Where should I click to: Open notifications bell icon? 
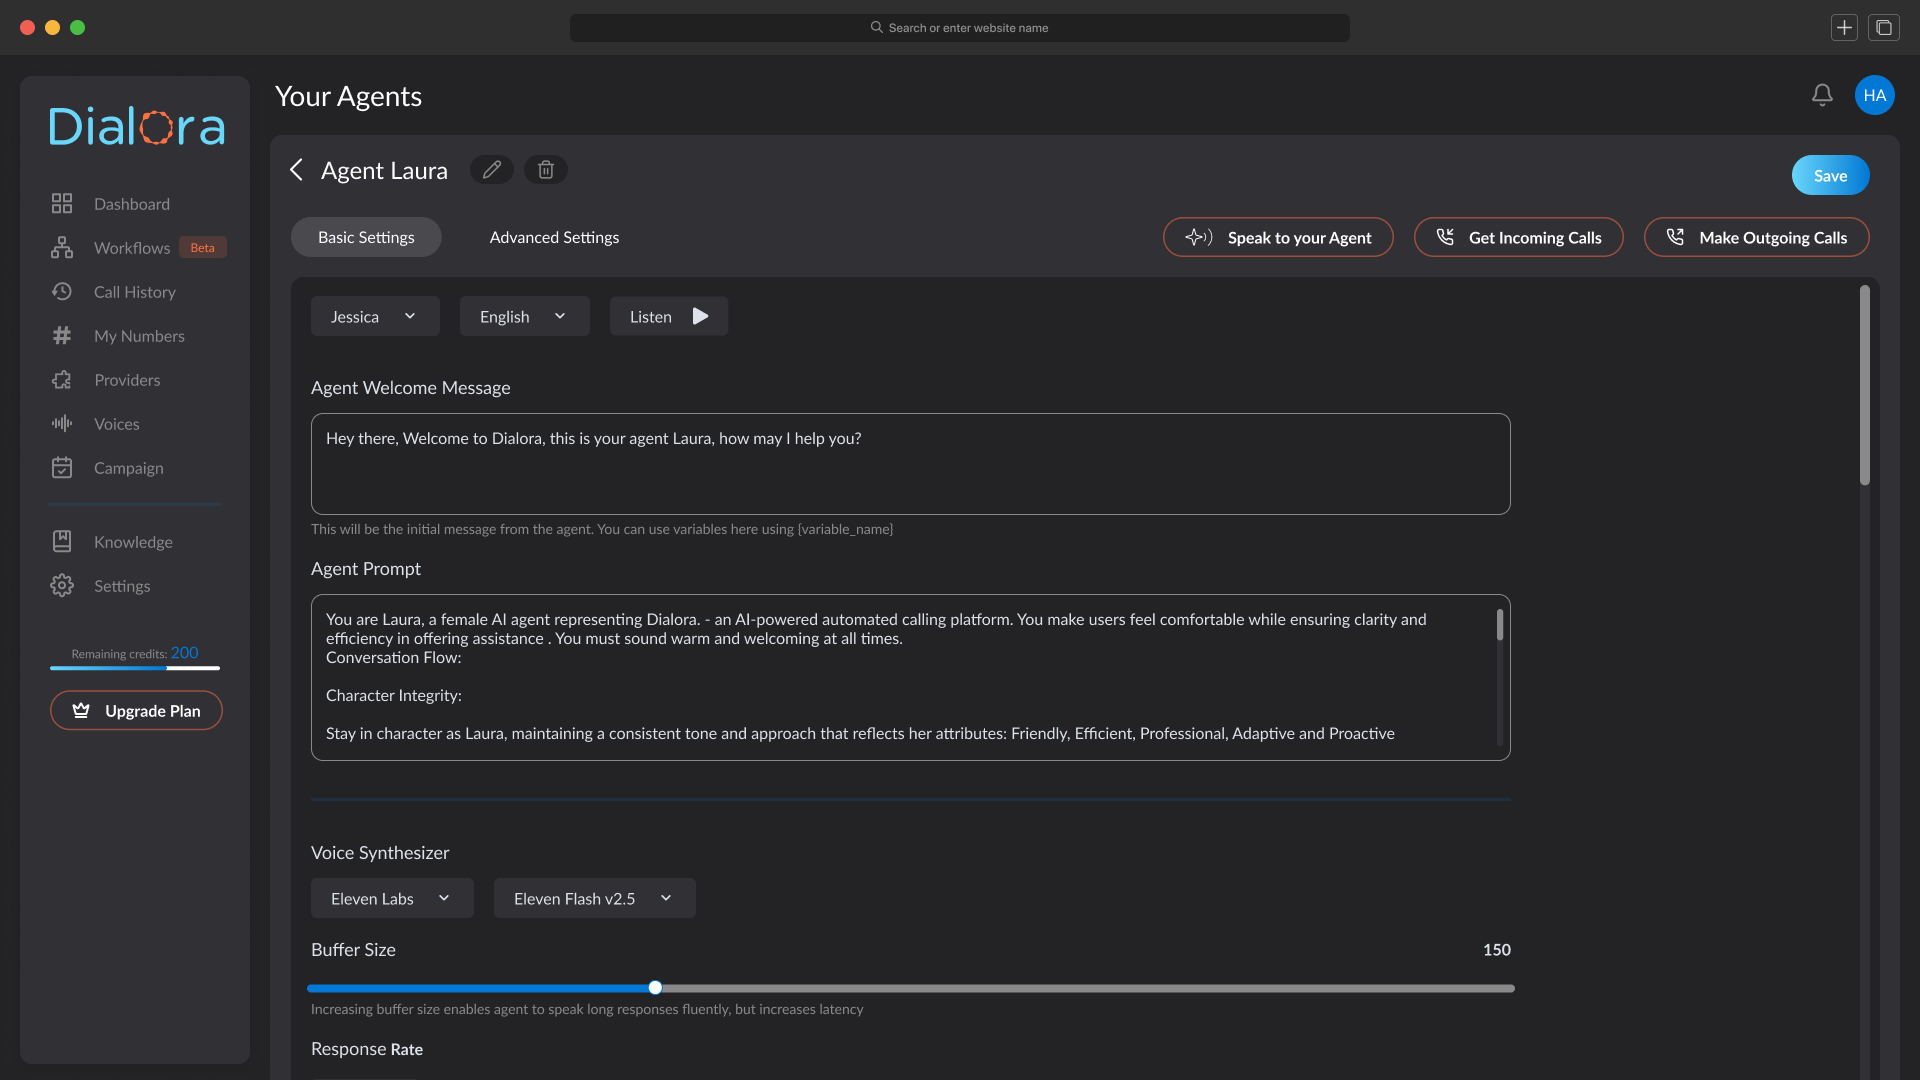pyautogui.click(x=1822, y=95)
